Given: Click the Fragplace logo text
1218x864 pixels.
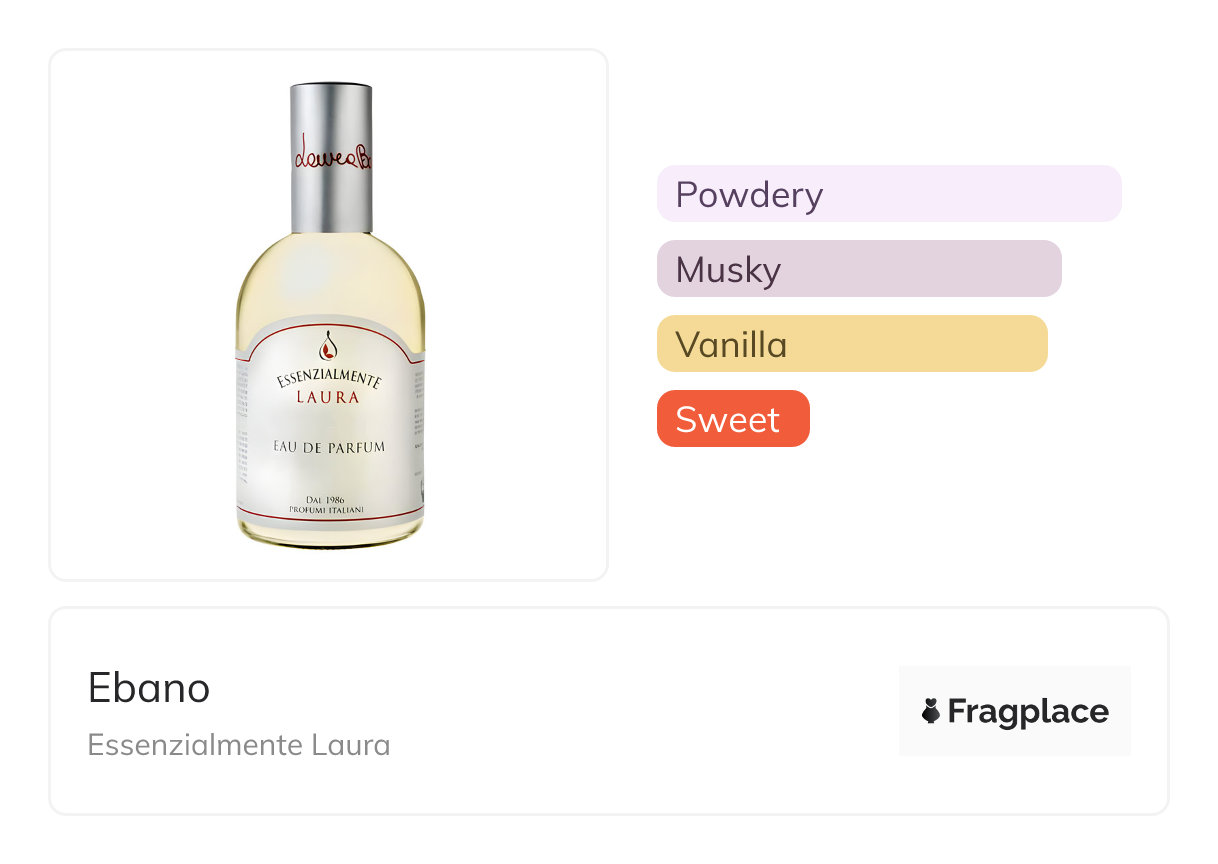Looking at the screenshot, I should coord(1027,711).
